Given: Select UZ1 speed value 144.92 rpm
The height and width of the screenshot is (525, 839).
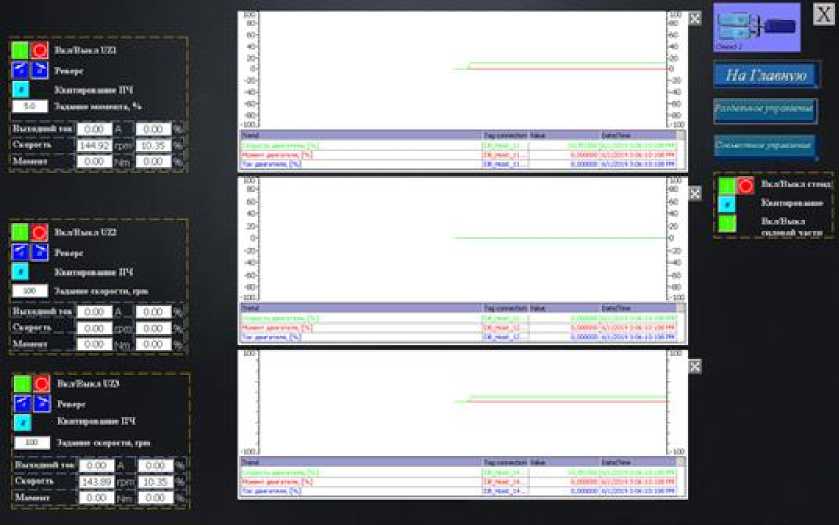Looking at the screenshot, I should click(94, 145).
